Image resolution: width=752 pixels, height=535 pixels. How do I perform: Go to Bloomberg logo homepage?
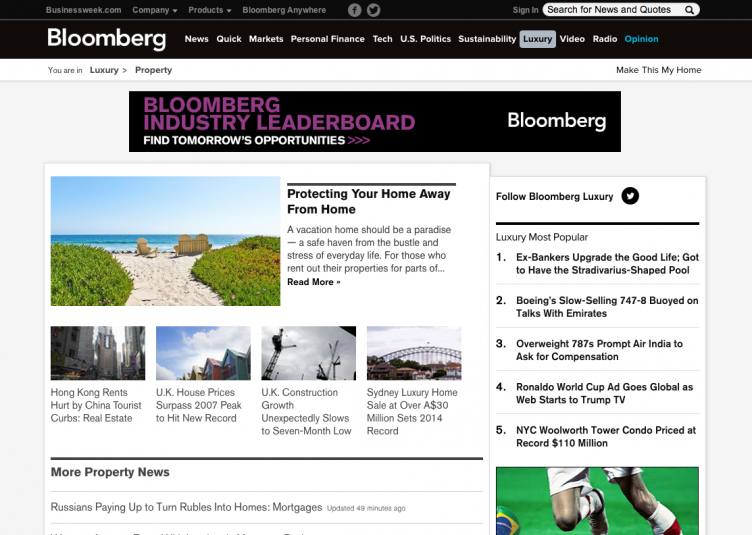click(106, 39)
